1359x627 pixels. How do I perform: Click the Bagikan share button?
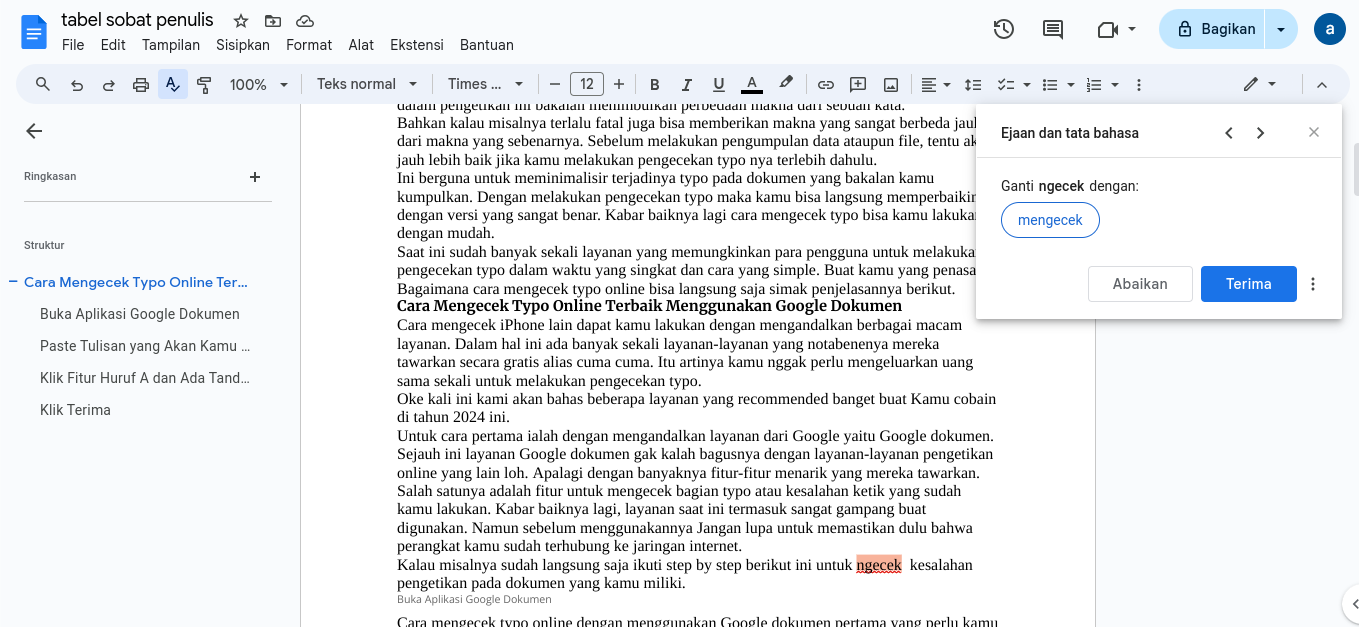coord(1213,29)
